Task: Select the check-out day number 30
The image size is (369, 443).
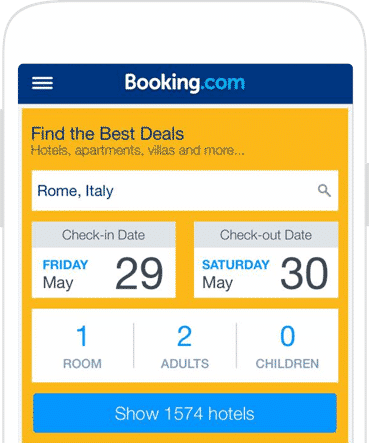Action: click(304, 274)
